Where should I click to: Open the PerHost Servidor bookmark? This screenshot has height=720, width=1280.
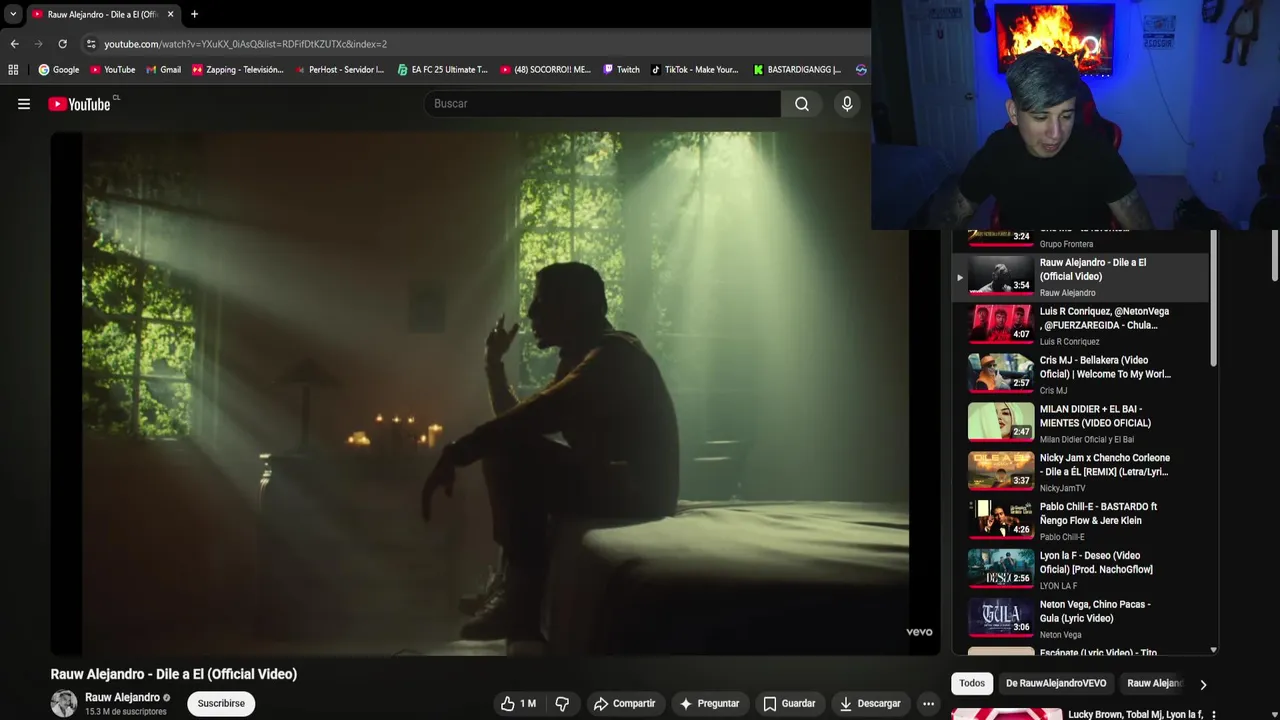coord(340,70)
